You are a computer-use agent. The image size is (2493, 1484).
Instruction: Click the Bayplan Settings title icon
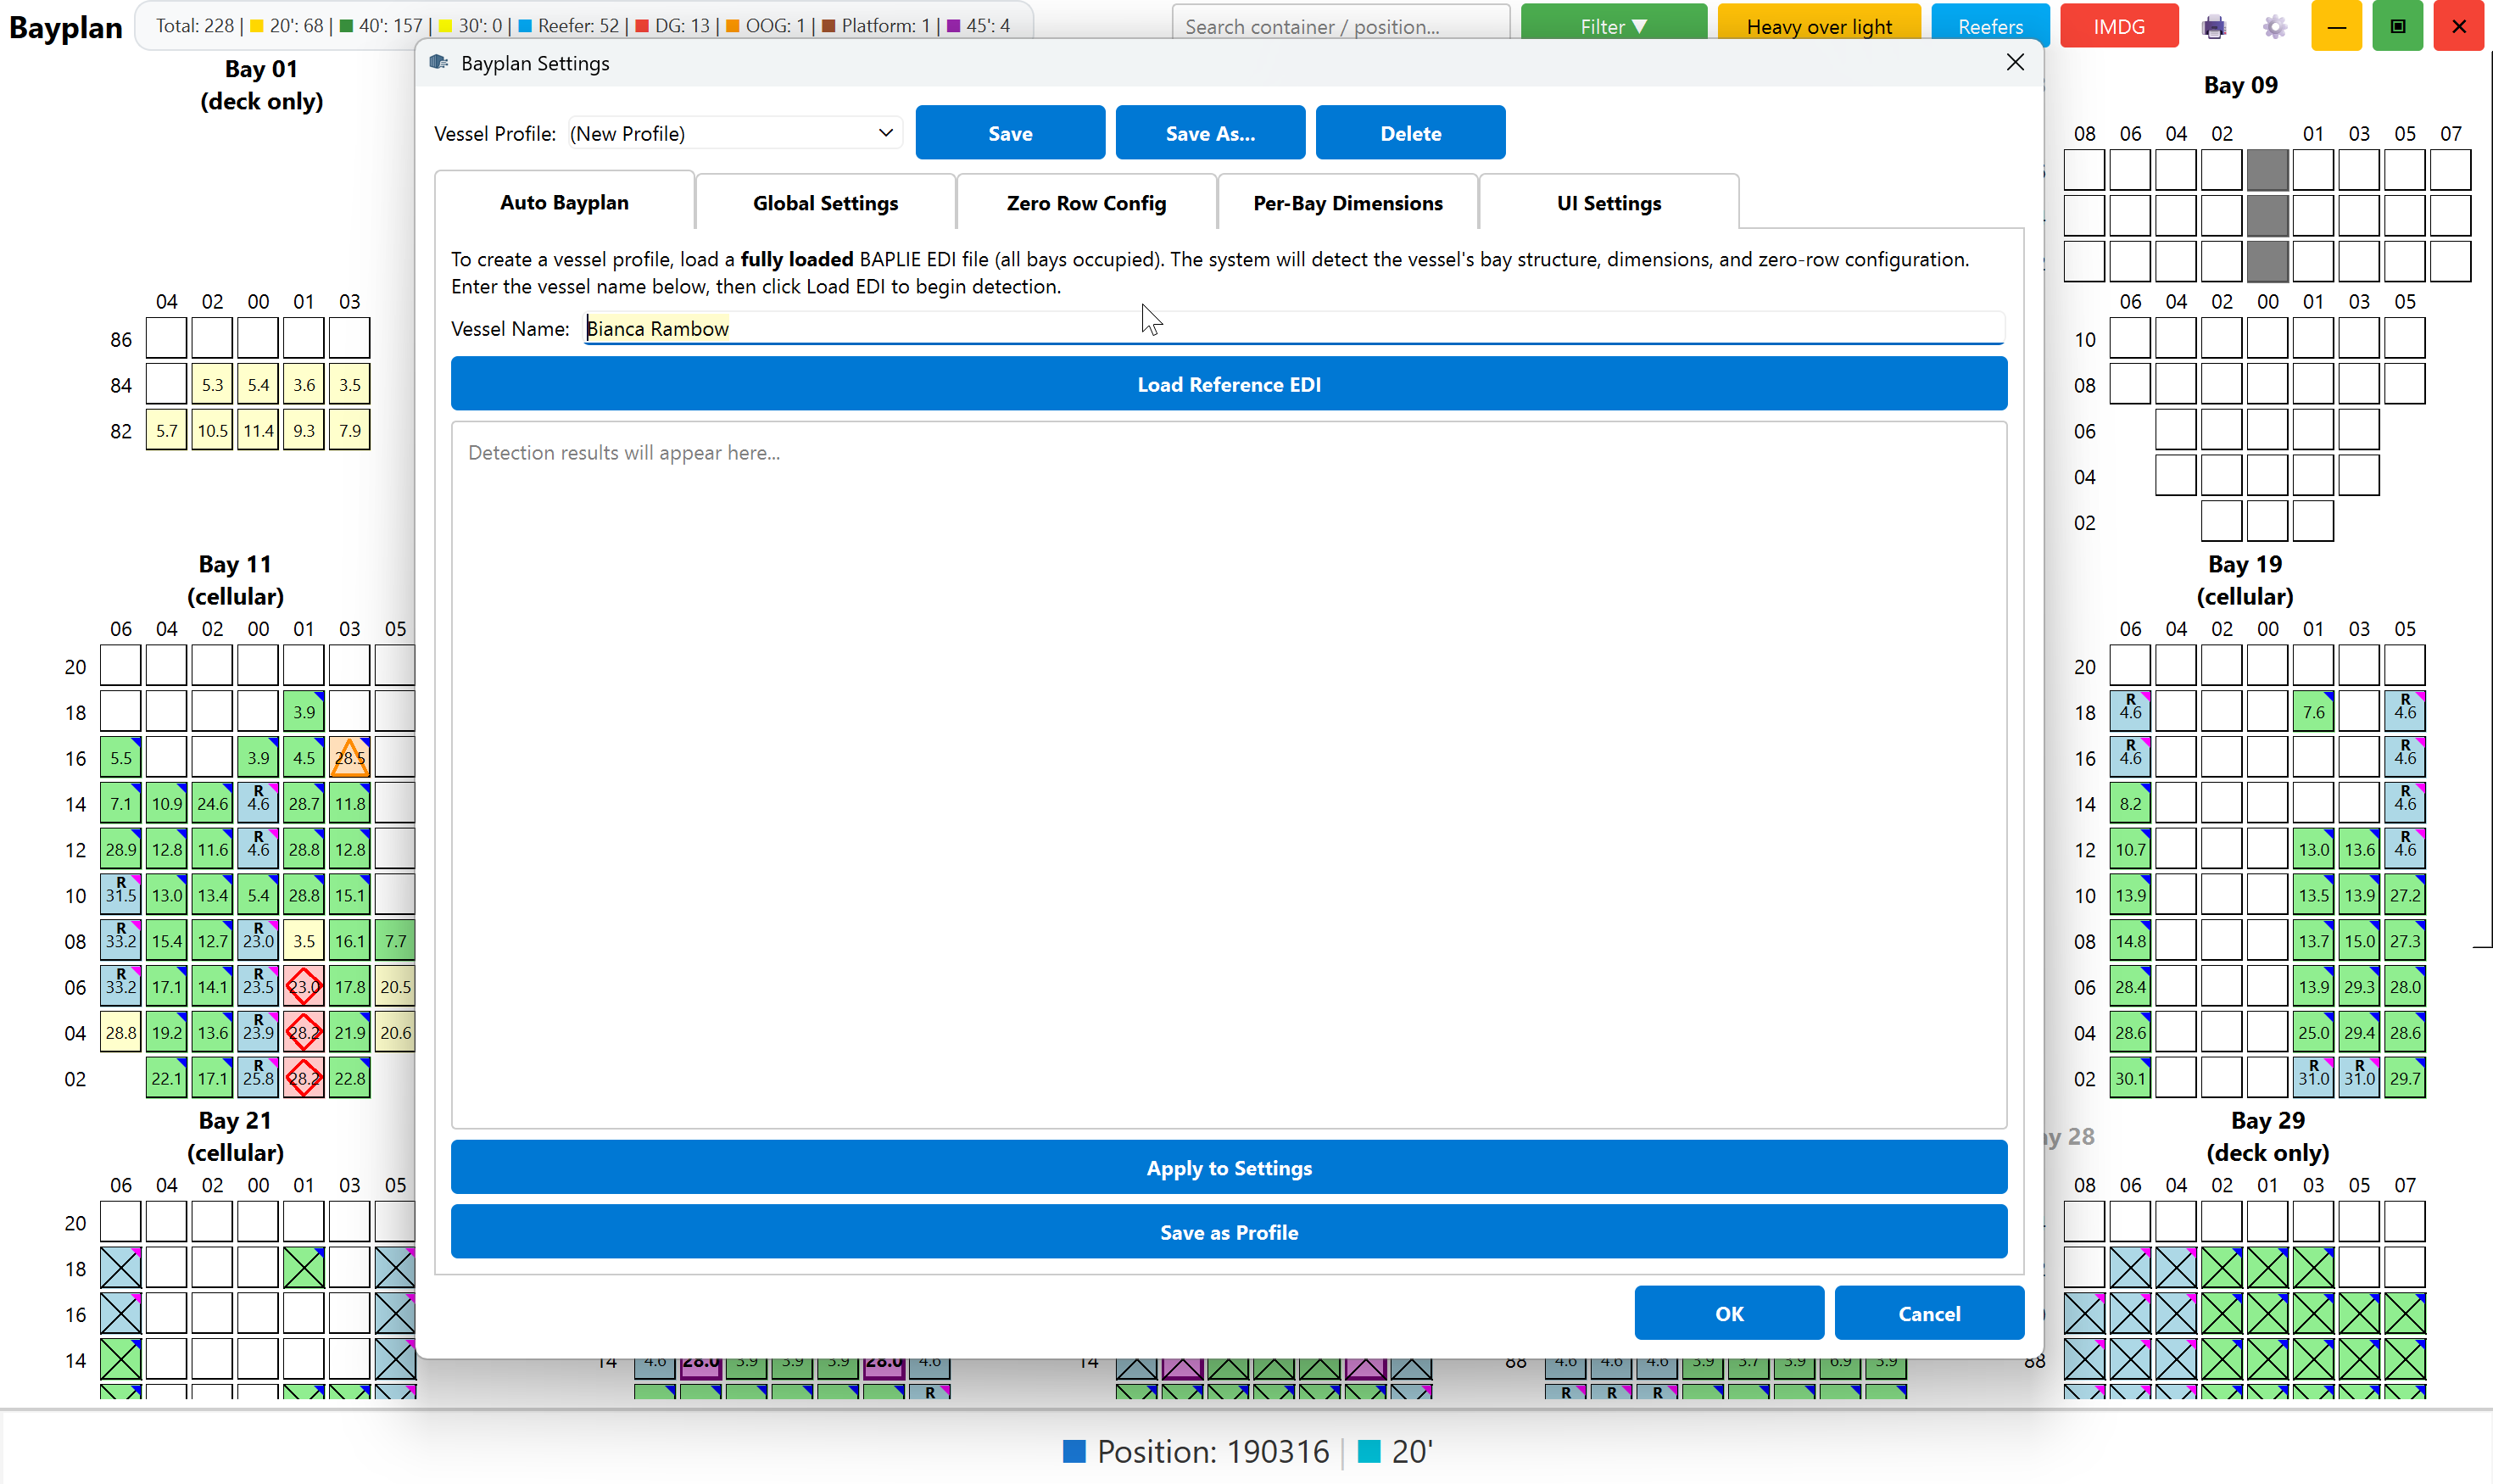438,63
